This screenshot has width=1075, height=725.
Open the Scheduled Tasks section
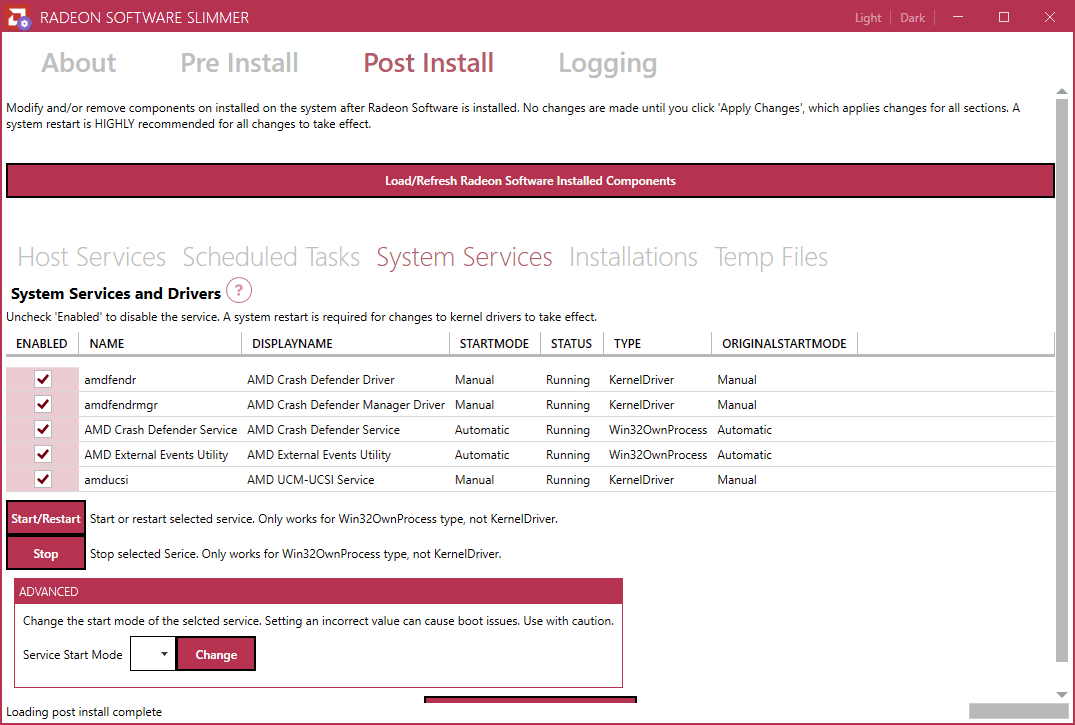coord(271,257)
